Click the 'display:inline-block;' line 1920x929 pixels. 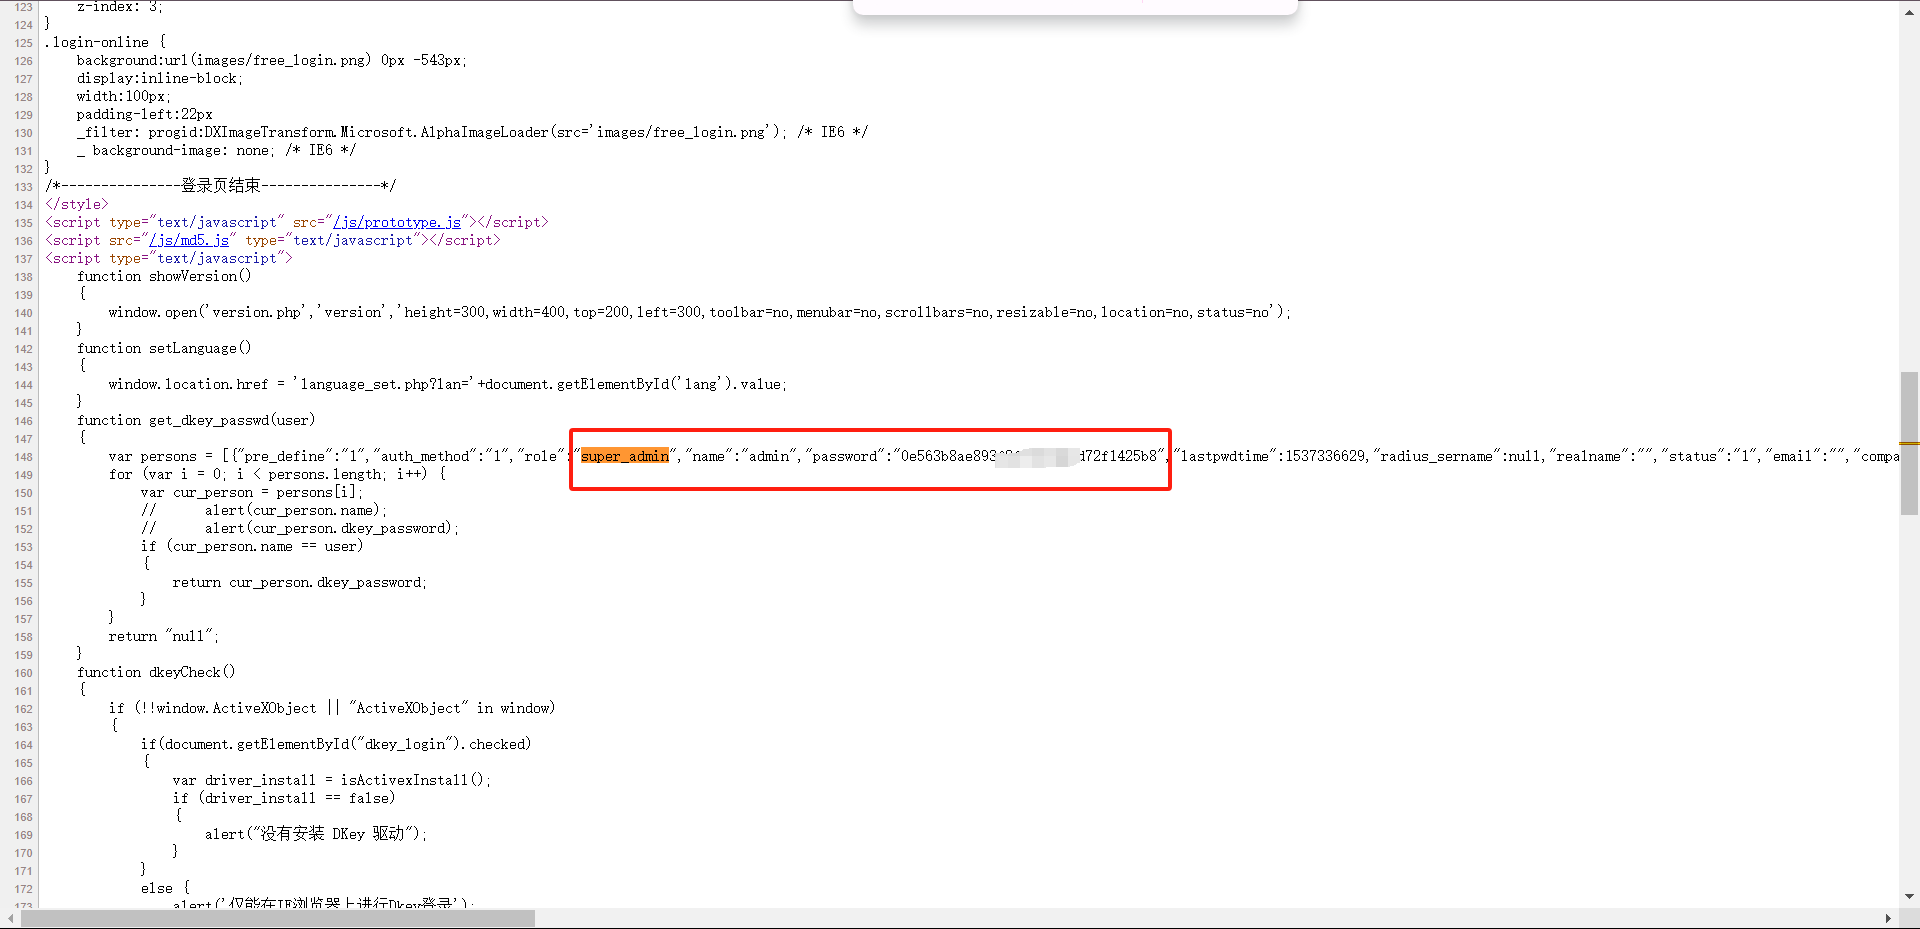160,78
